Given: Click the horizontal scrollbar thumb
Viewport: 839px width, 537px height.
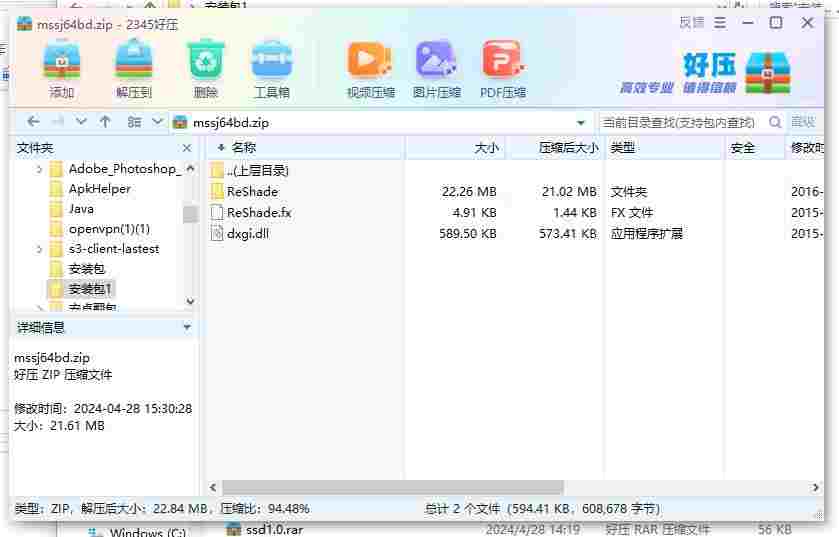Looking at the screenshot, I should tap(393, 487).
